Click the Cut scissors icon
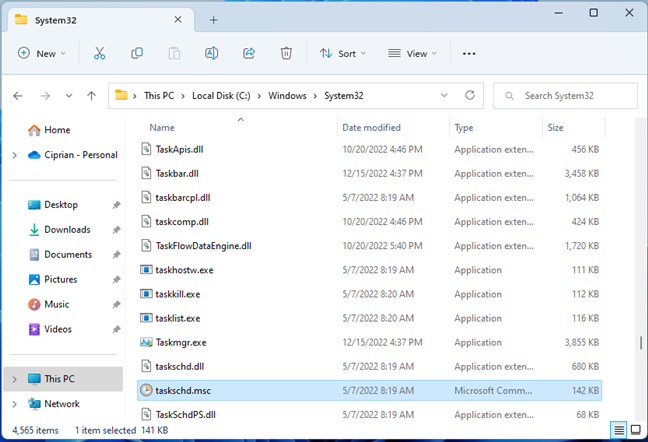The image size is (648, 442). 99,53
